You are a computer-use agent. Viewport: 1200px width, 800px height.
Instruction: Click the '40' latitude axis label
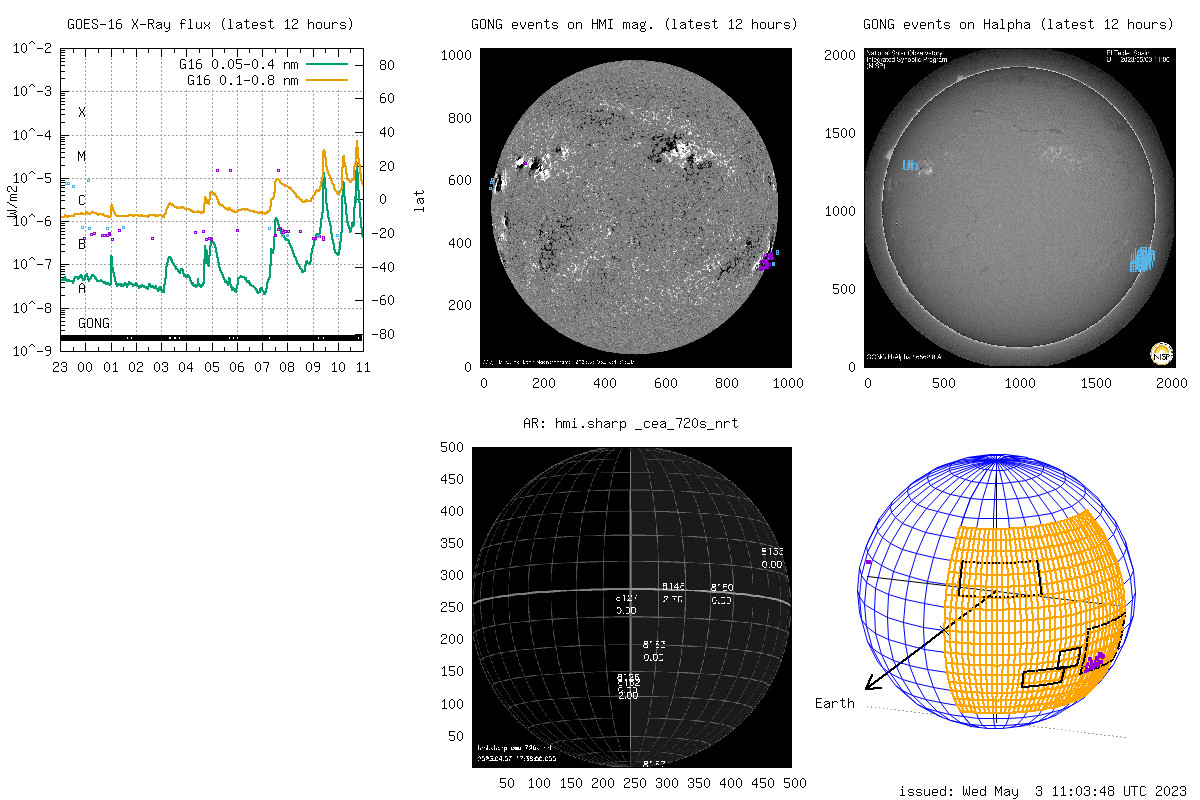389,132
